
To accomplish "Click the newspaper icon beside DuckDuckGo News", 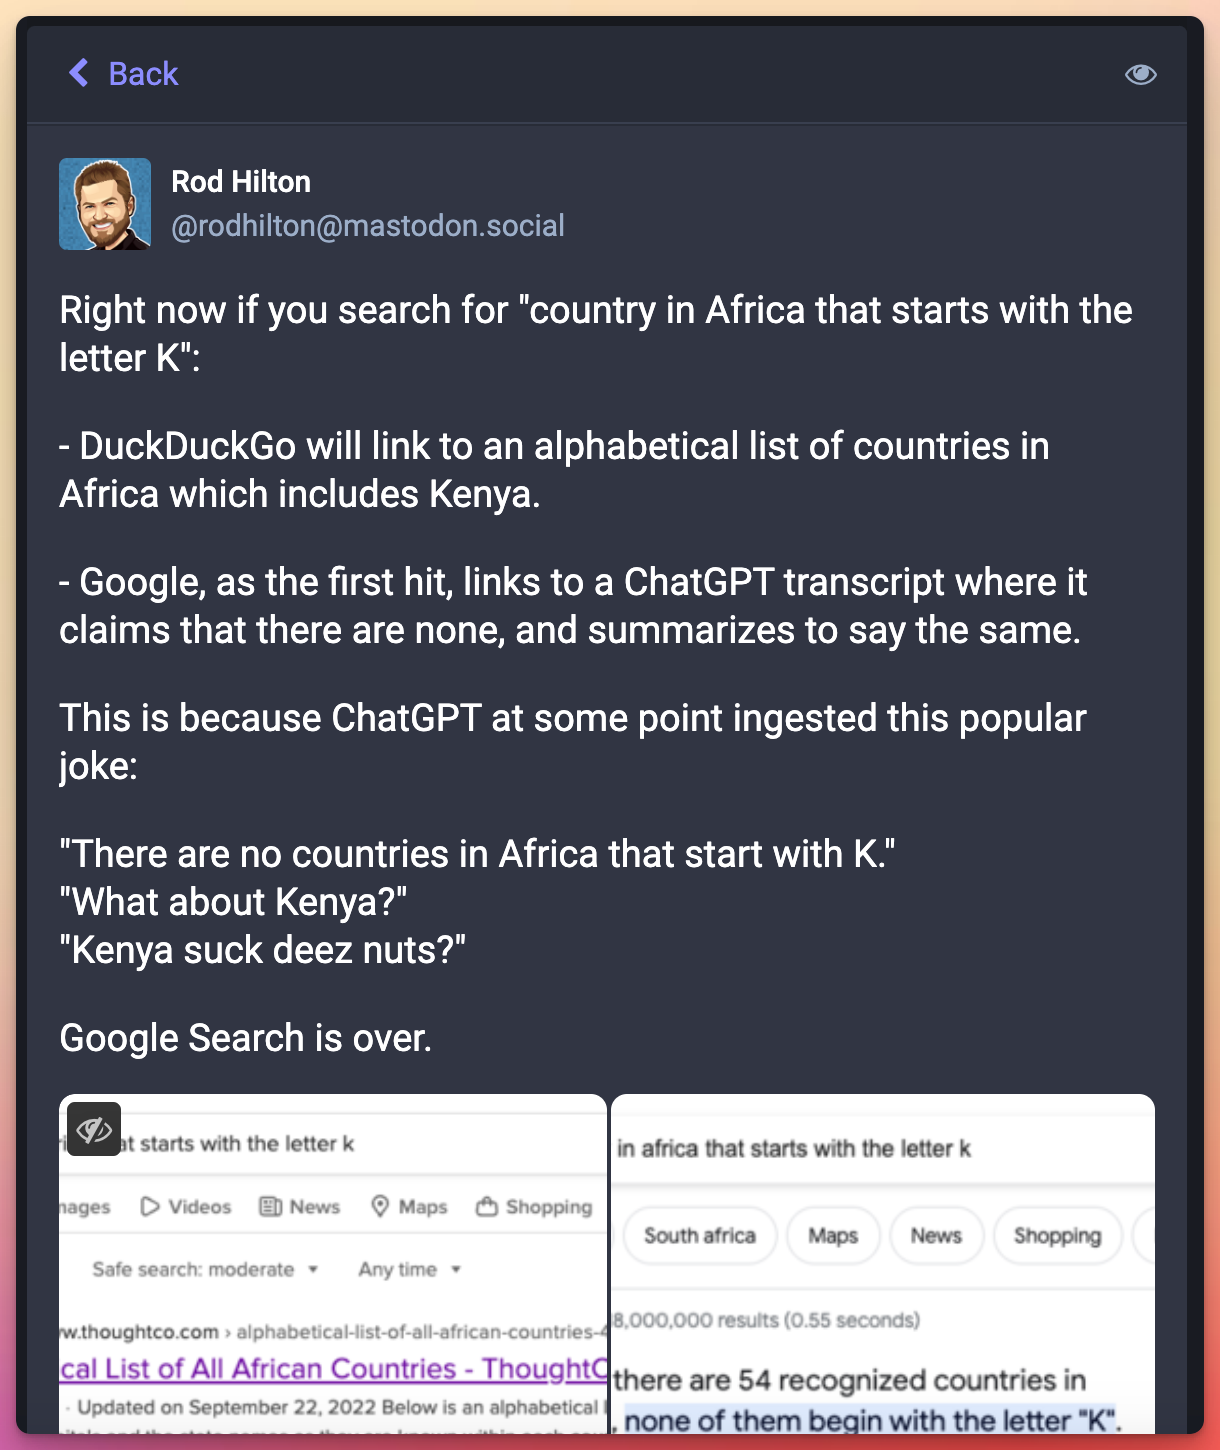I will tap(270, 1207).
